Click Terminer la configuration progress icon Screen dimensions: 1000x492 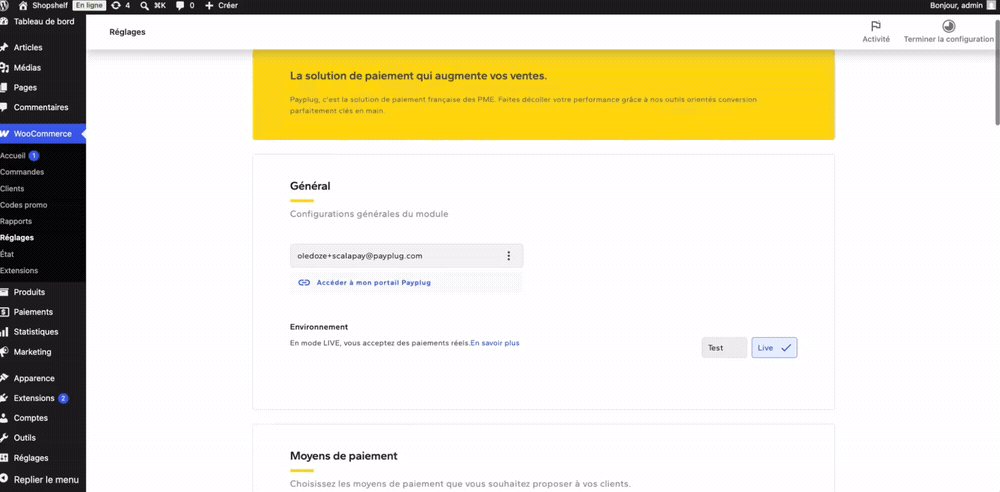948,26
